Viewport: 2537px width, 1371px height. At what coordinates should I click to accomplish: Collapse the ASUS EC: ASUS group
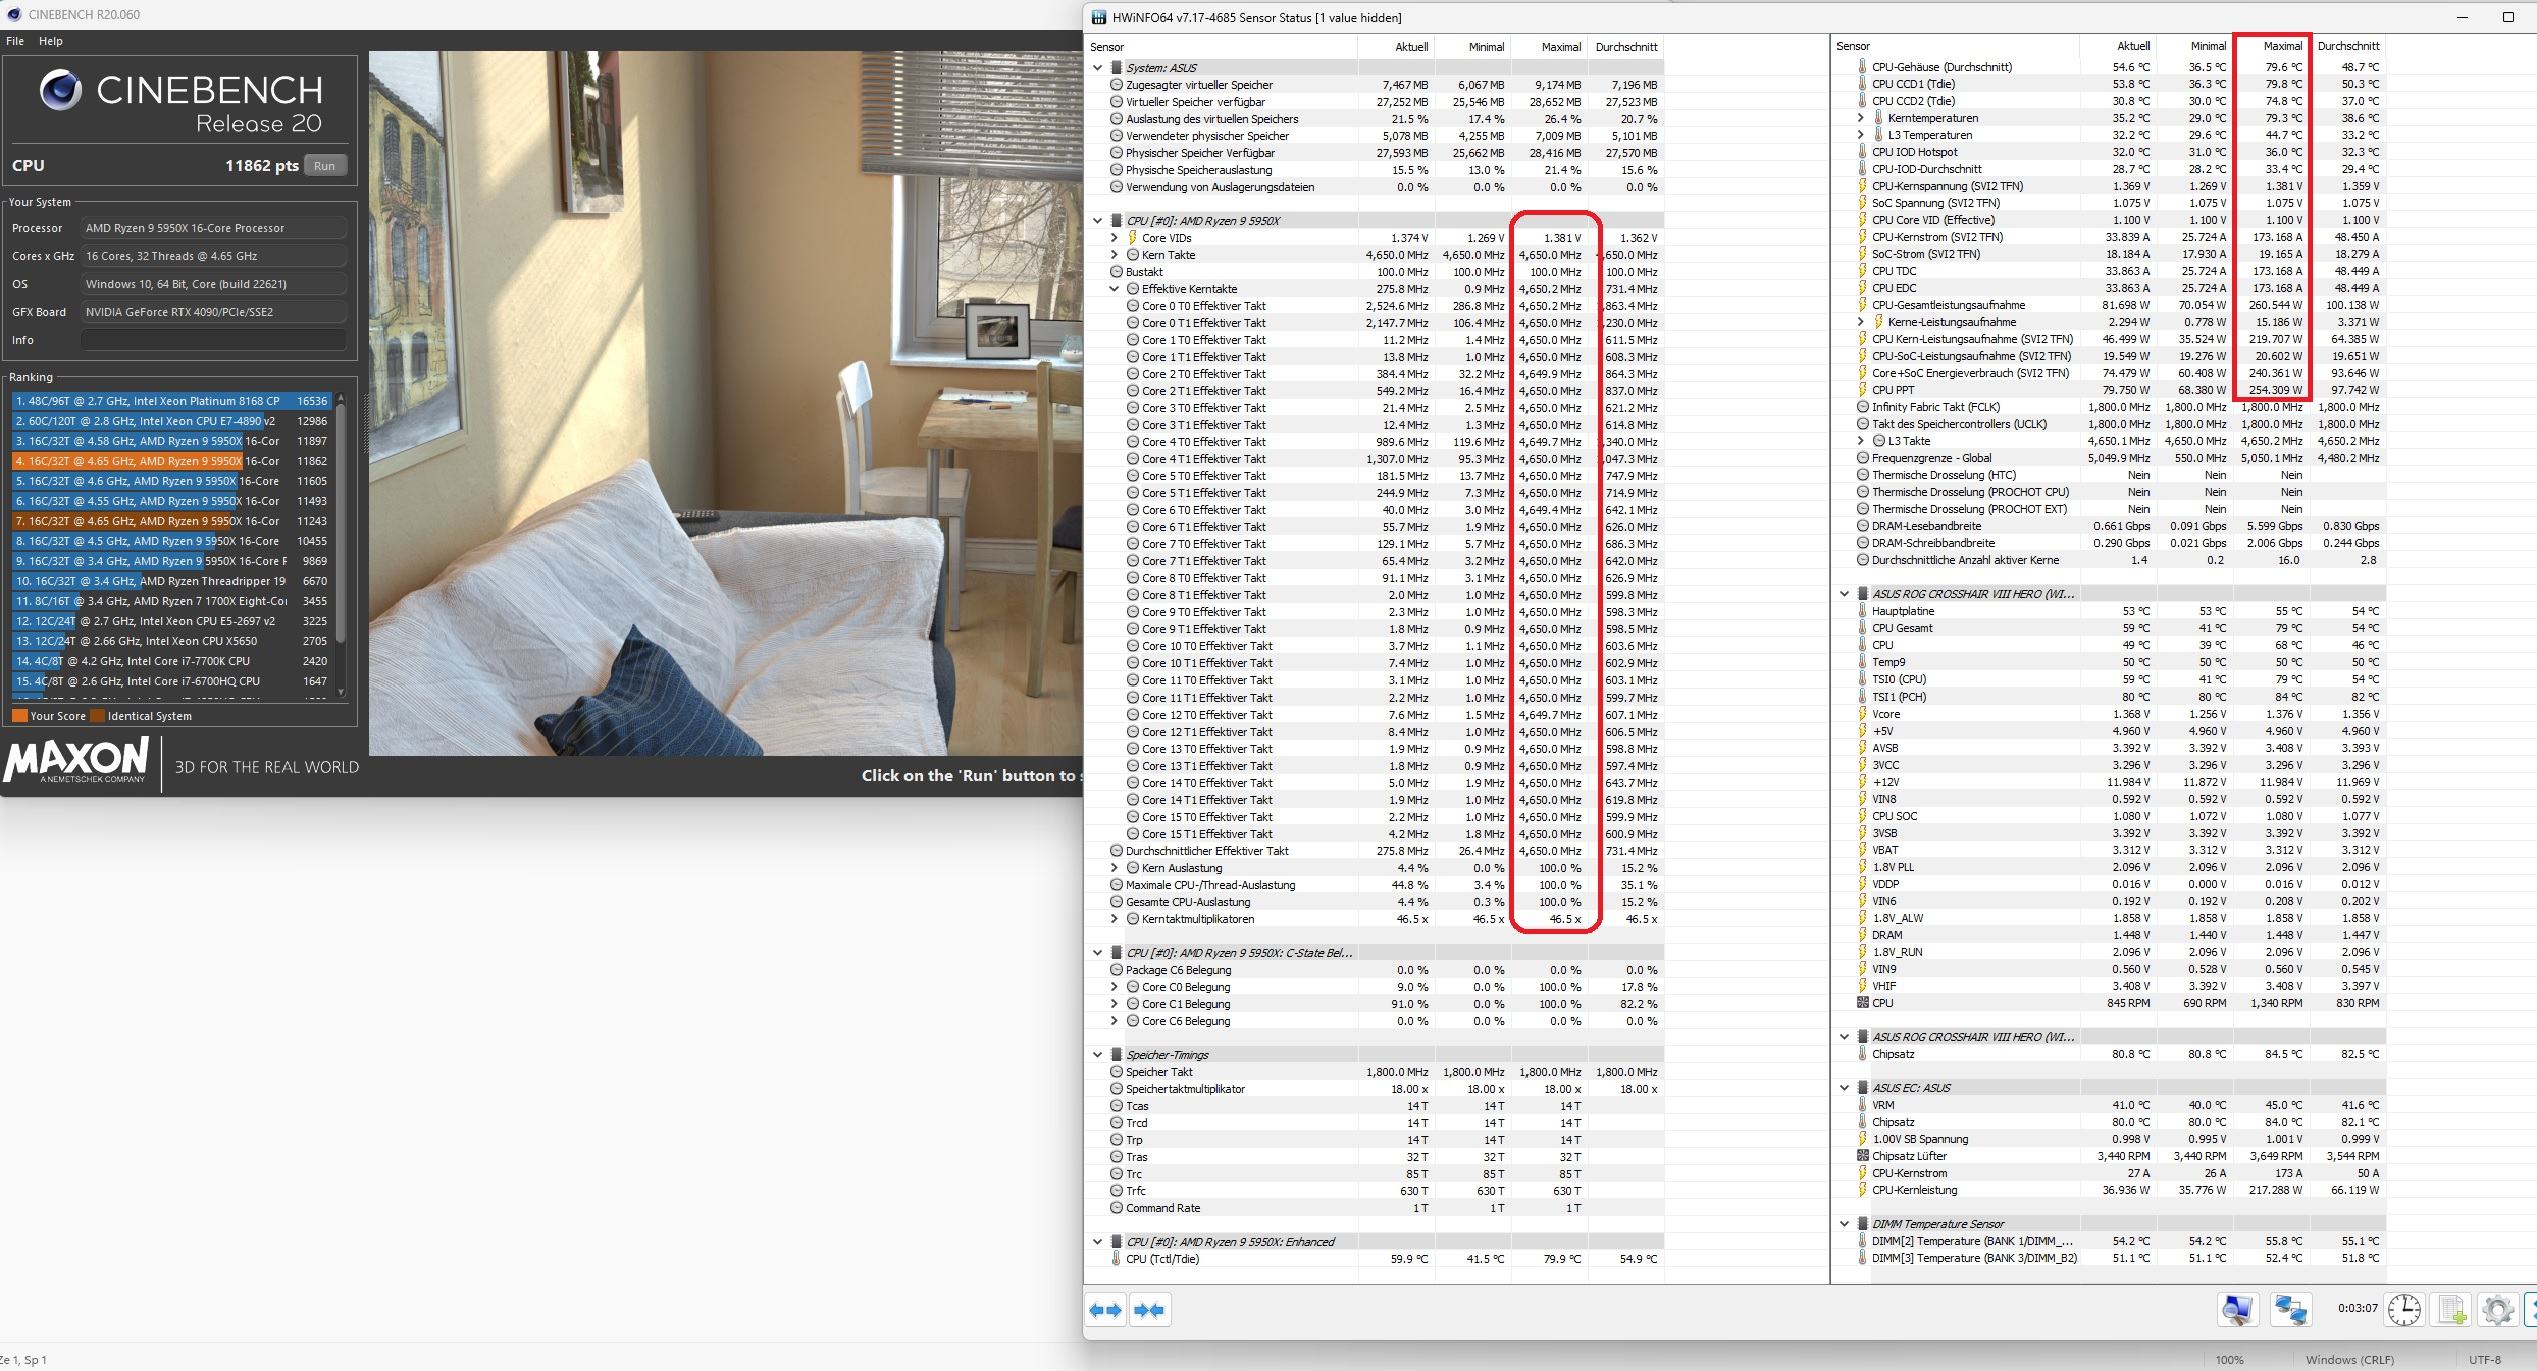pyautogui.click(x=1844, y=1088)
